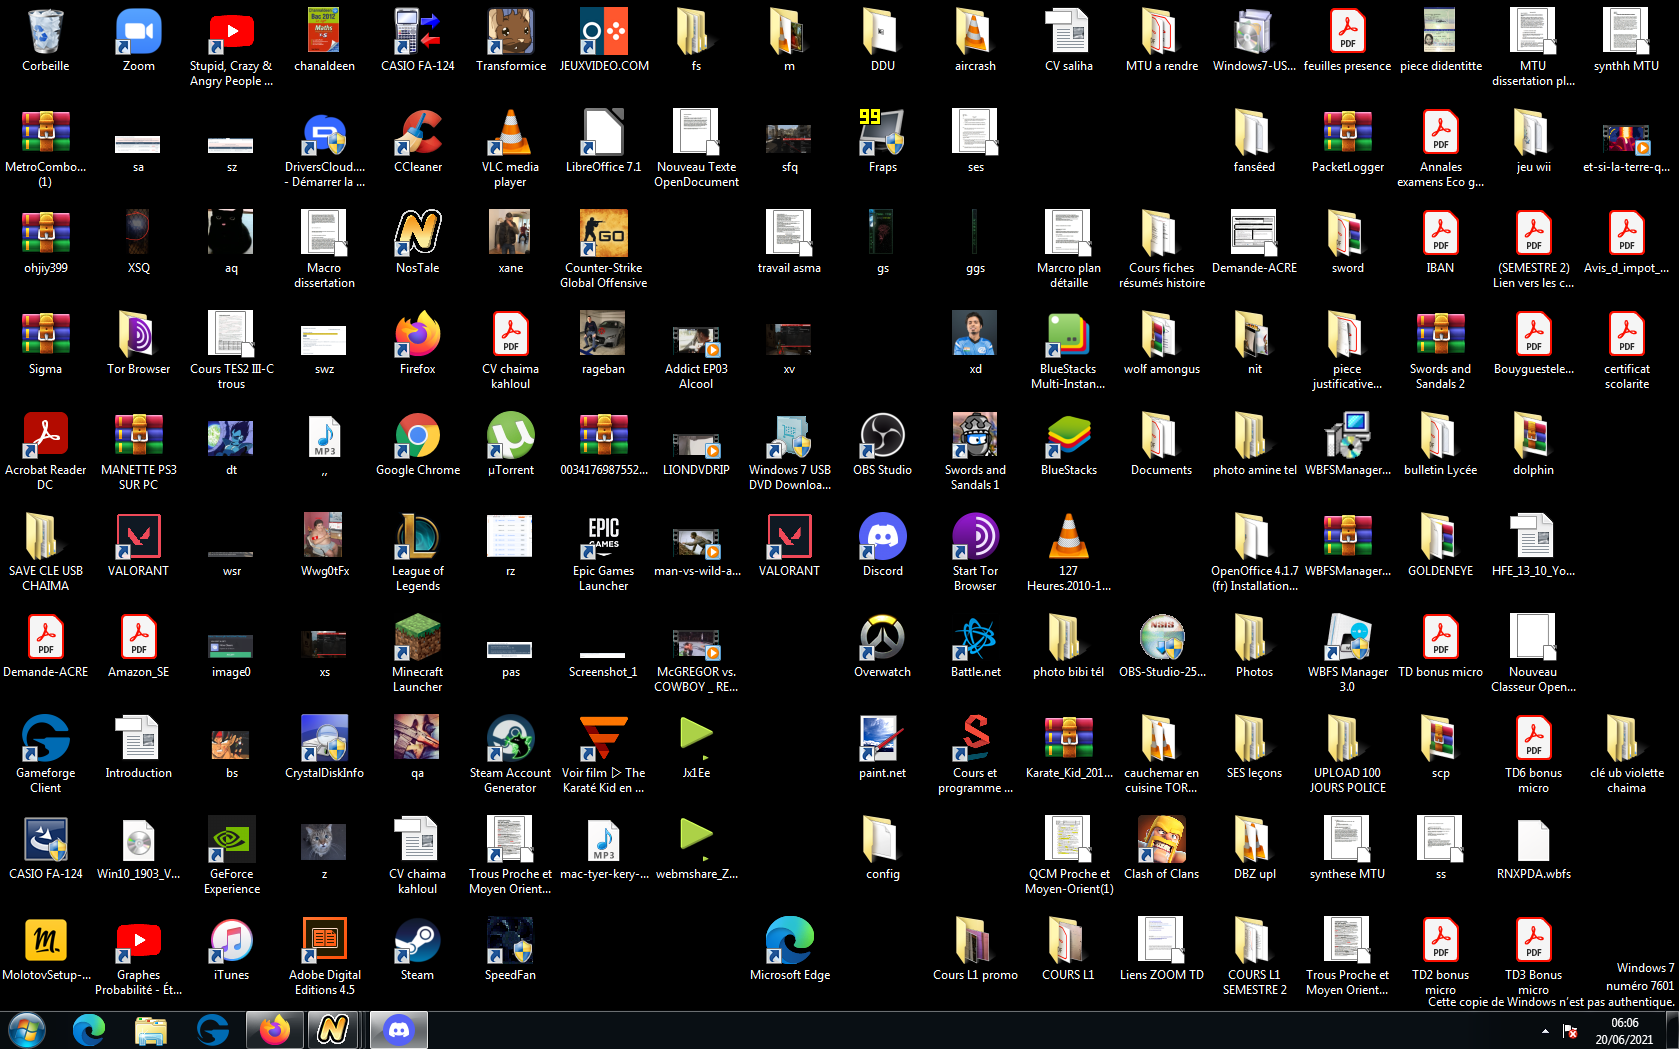The height and width of the screenshot is (1049, 1679).
Task: Open the GOLDENEYE archive icon
Action: click(x=1440, y=545)
